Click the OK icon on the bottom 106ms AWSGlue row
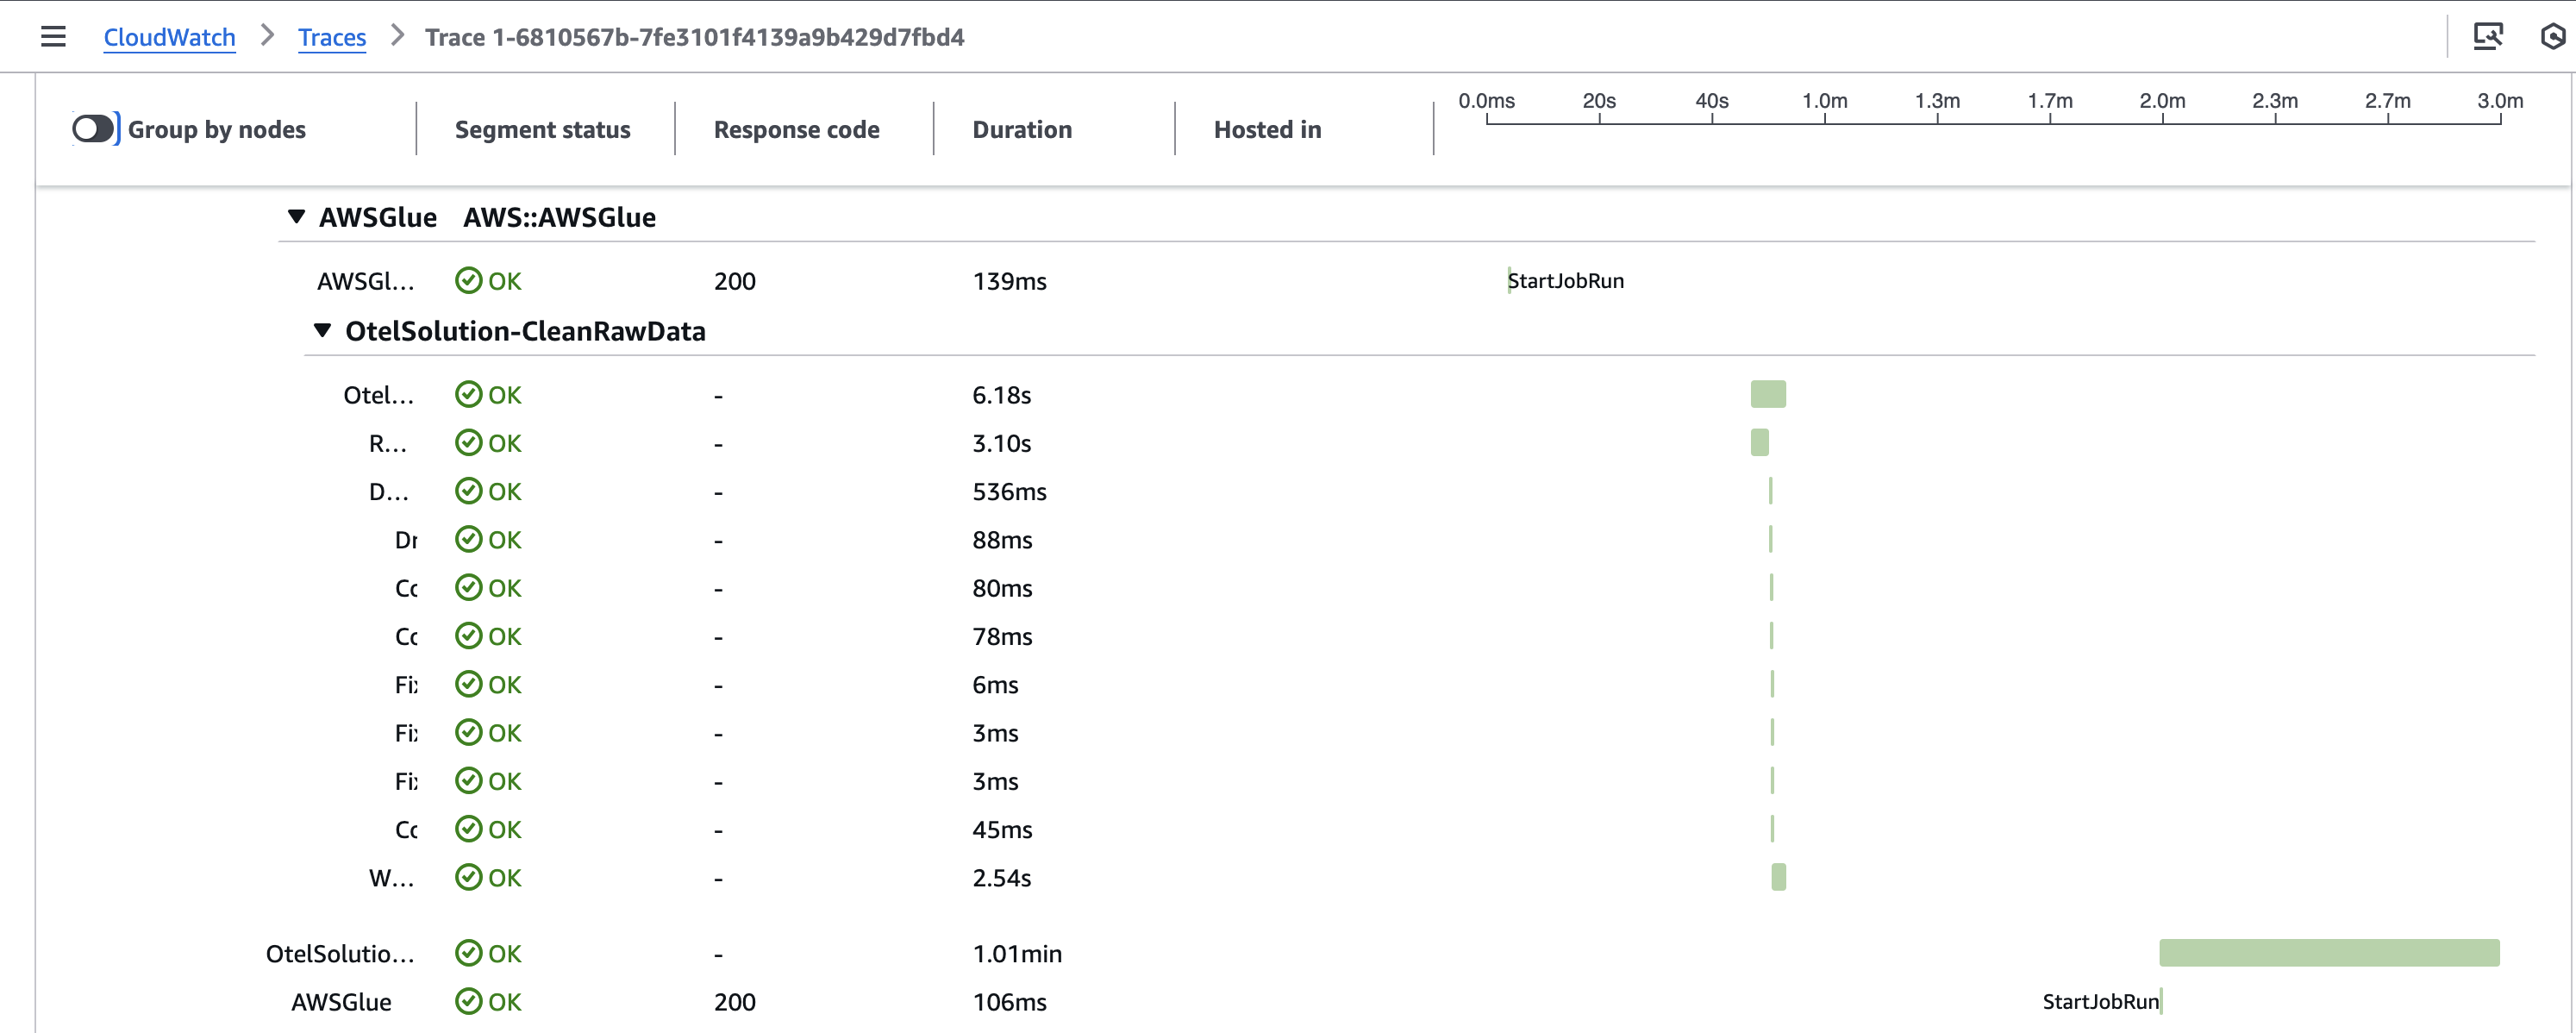Viewport: 2576px width, 1033px height. point(468,1001)
